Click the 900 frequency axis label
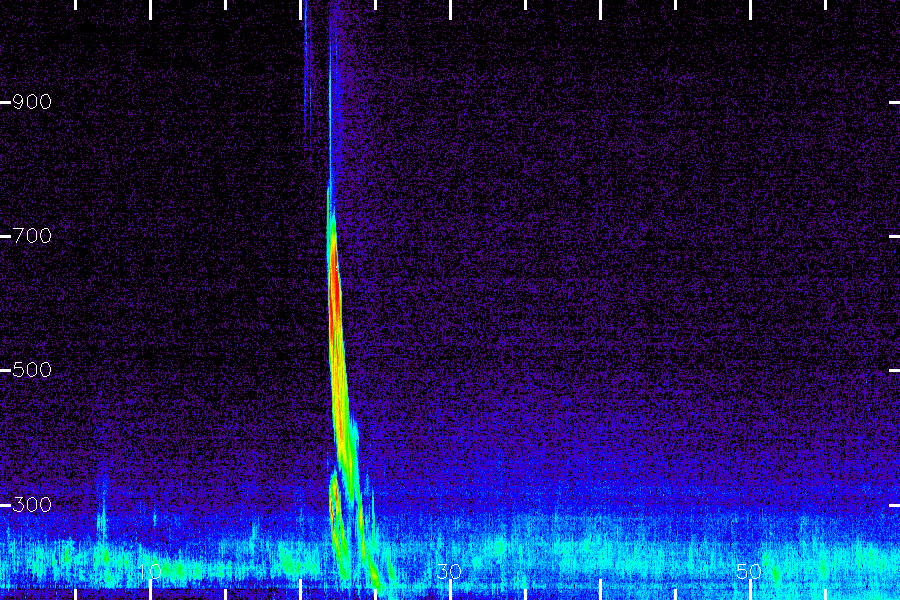900x600 pixels. [x=32, y=102]
